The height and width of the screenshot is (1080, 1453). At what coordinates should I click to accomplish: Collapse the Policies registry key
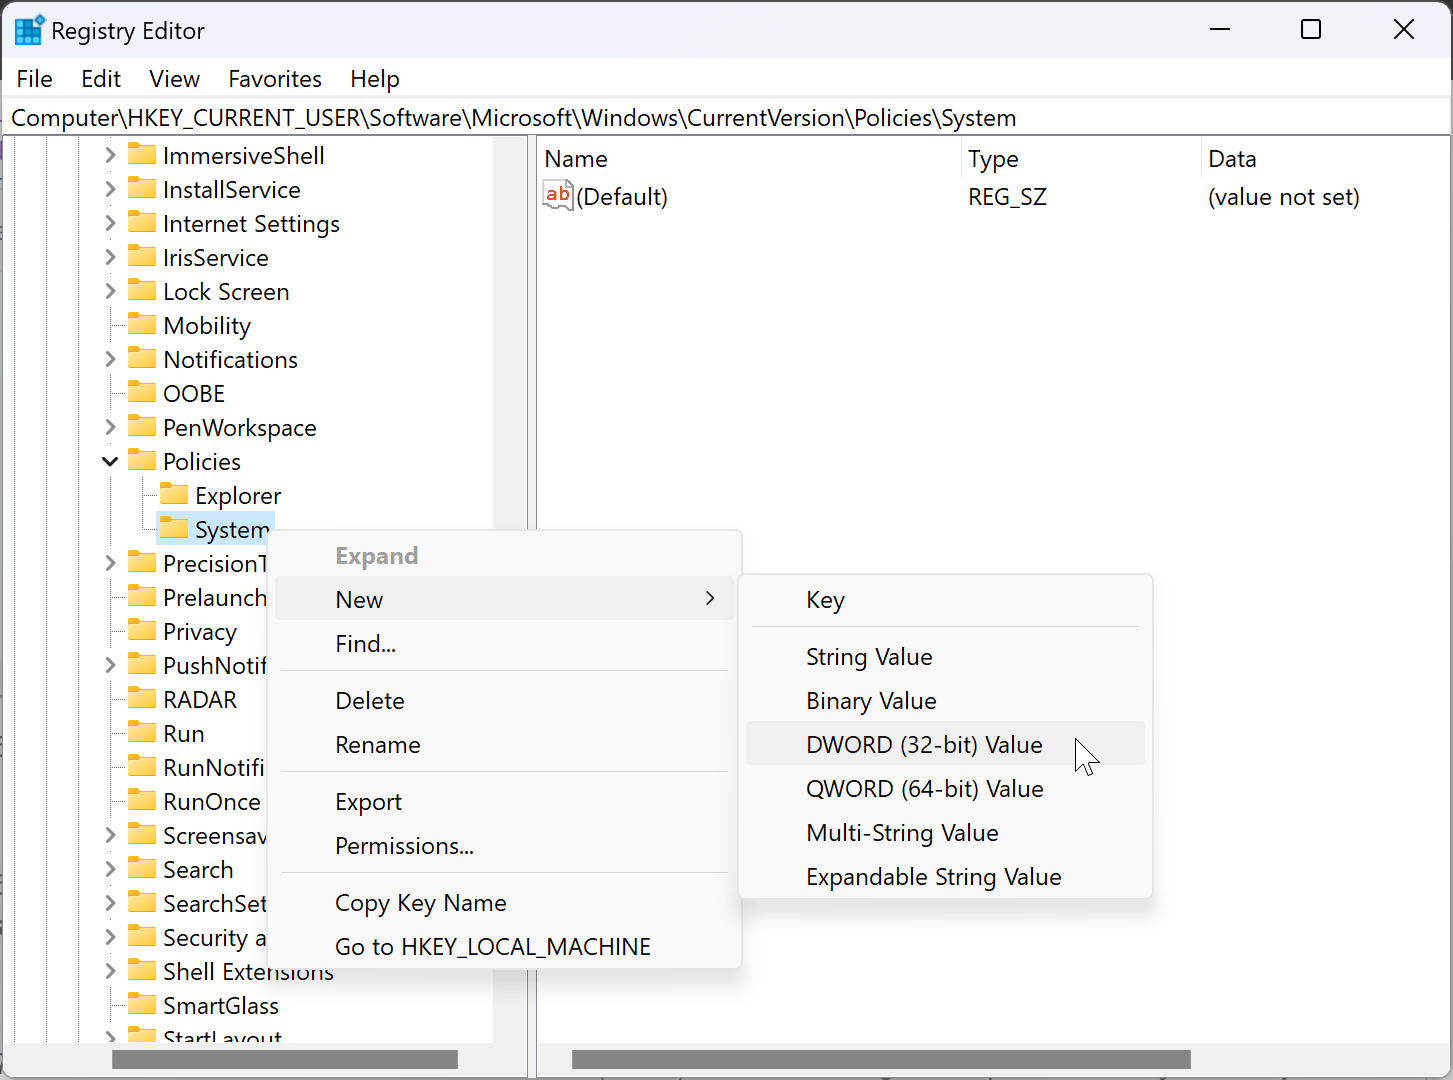(109, 461)
